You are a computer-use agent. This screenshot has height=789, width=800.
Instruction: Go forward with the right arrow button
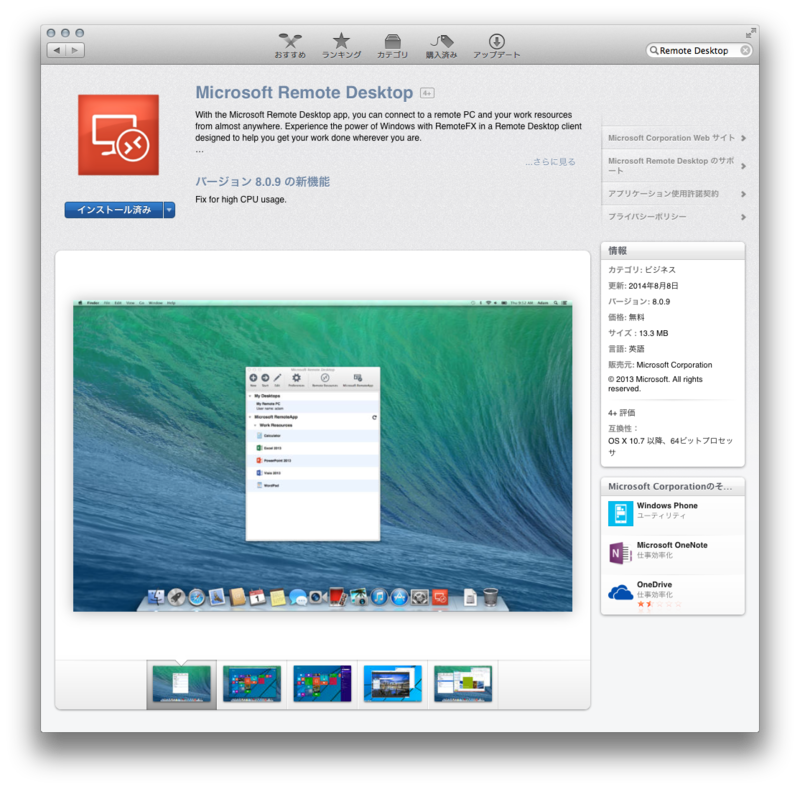tap(75, 50)
